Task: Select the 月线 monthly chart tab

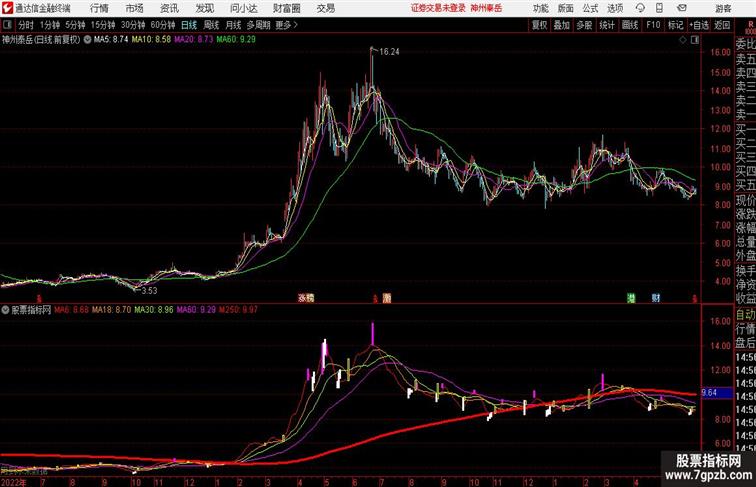Action: [x=233, y=25]
